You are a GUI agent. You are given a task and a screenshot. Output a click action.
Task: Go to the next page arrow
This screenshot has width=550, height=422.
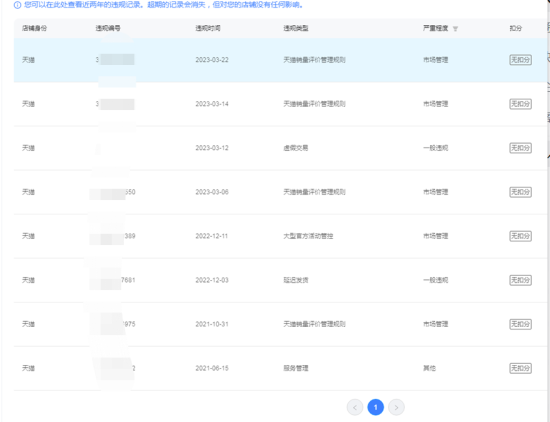click(396, 407)
